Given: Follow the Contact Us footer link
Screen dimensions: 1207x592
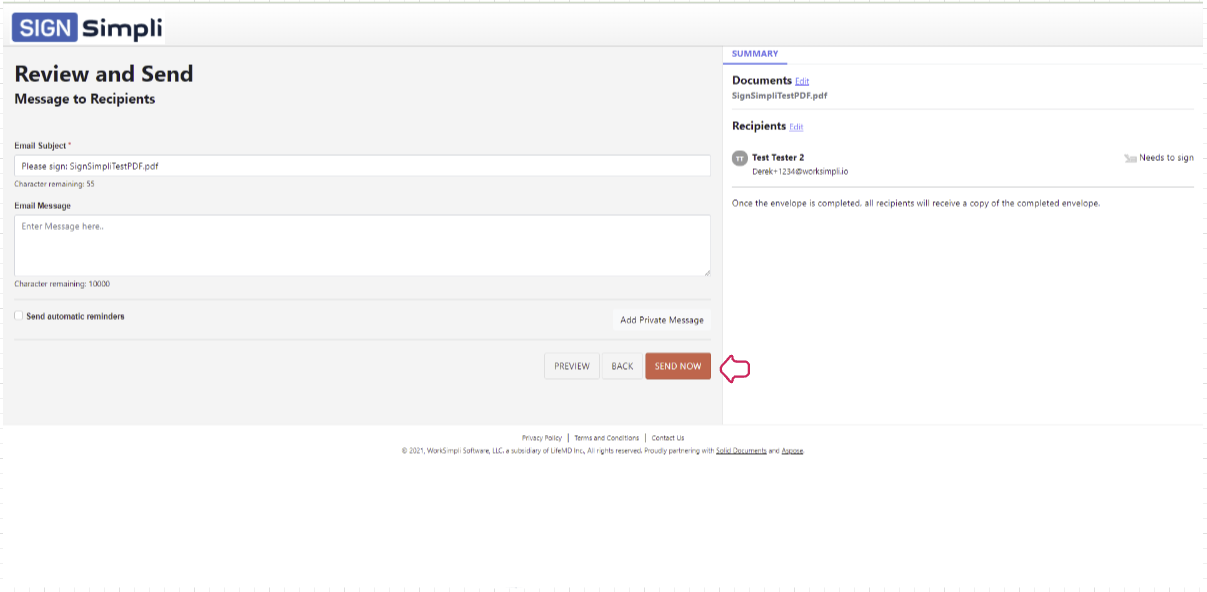Looking at the screenshot, I should (668, 438).
